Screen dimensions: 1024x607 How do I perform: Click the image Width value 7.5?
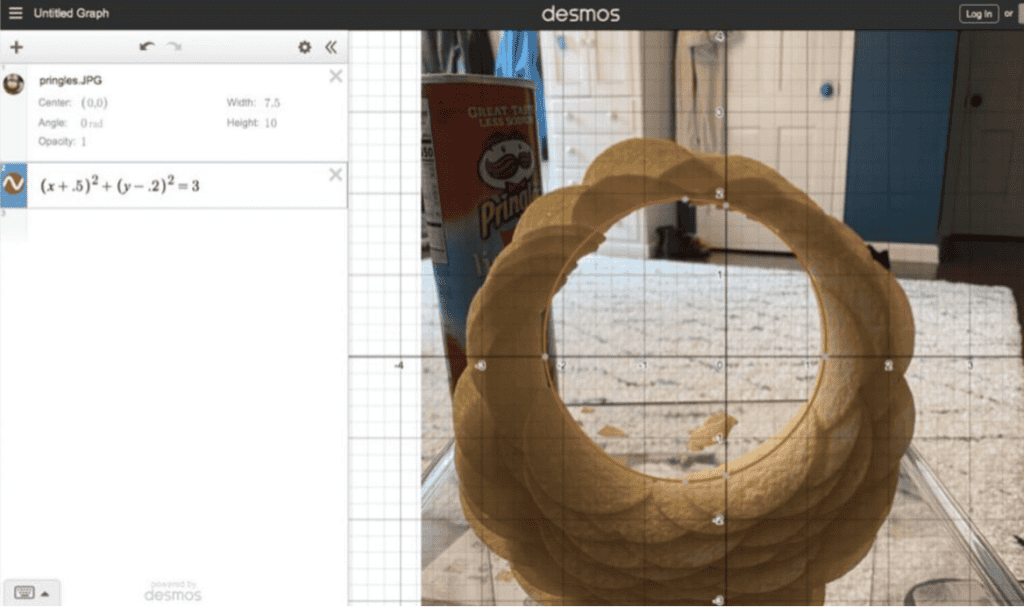271,103
